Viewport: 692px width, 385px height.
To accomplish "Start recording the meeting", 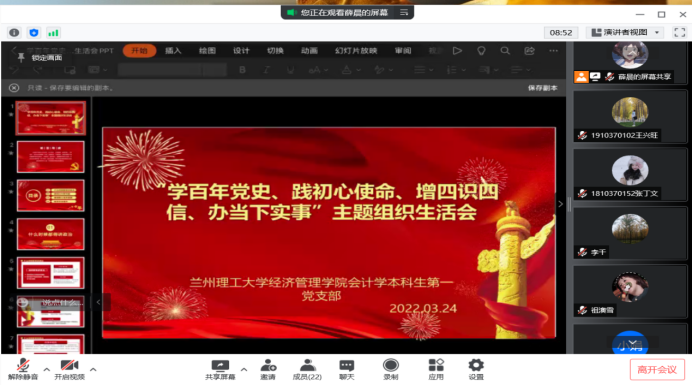I will [391, 370].
